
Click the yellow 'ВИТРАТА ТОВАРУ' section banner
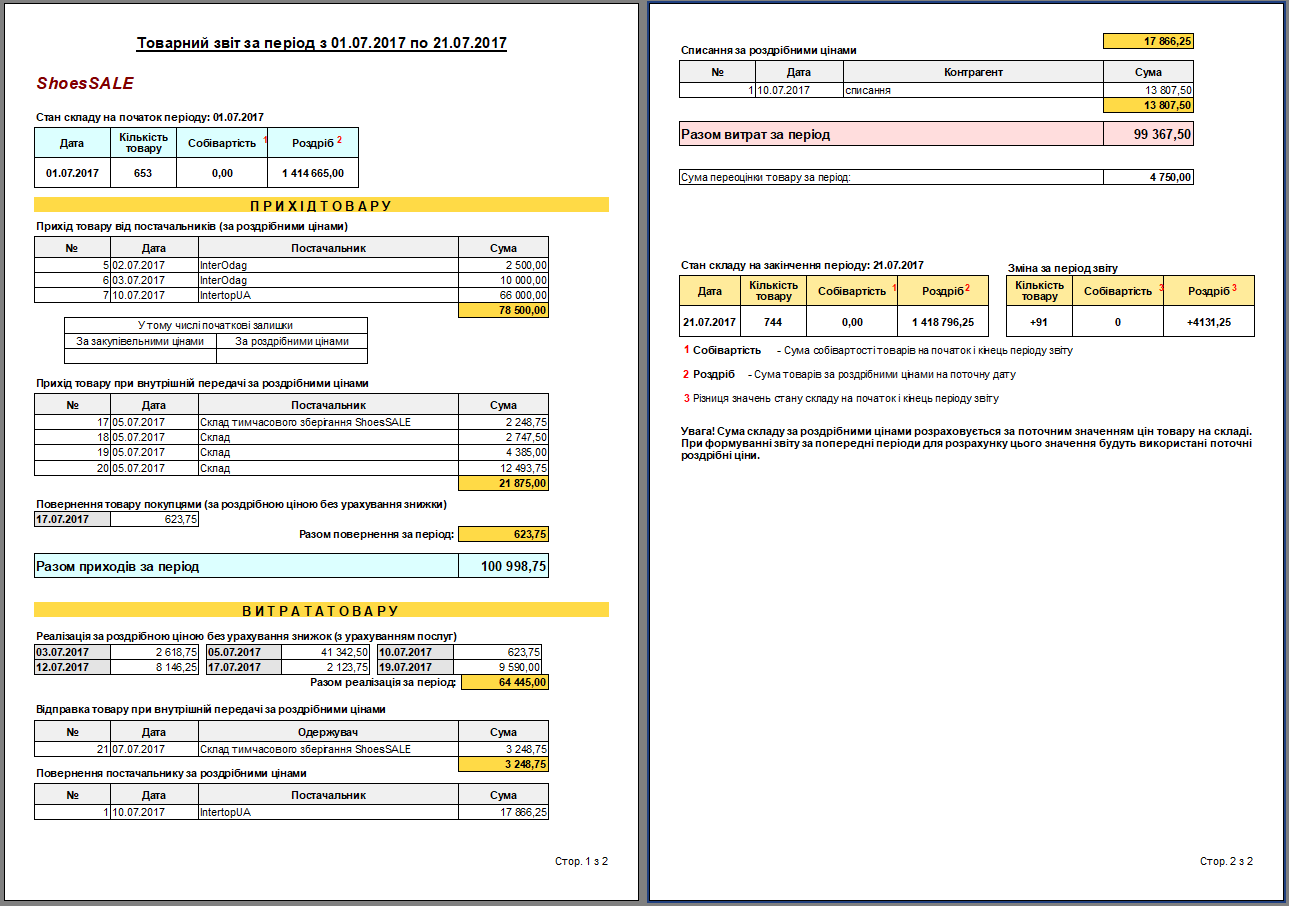(321, 611)
